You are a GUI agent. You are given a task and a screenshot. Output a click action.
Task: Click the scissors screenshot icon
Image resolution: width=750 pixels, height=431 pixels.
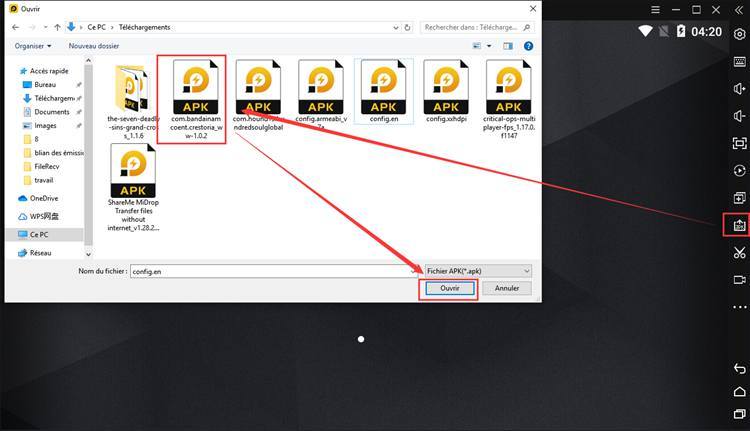tap(739, 252)
